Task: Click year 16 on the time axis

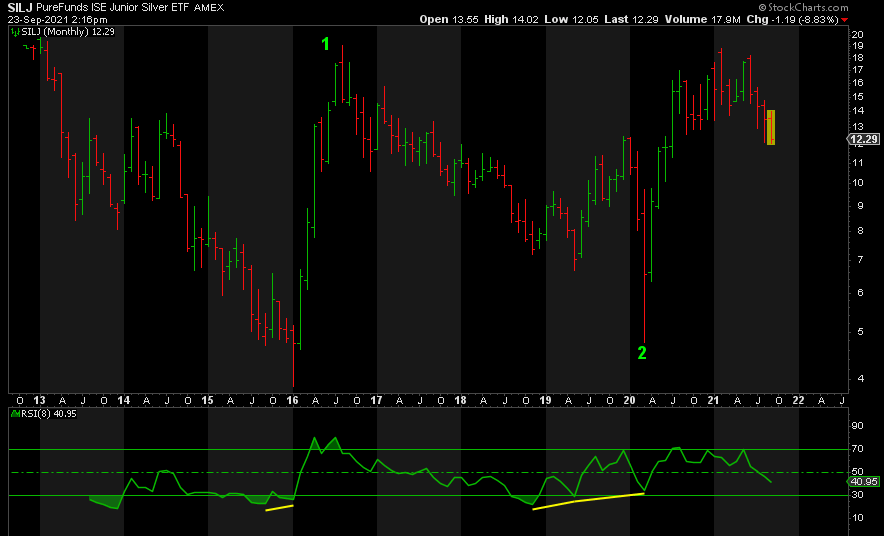Action: pos(292,400)
